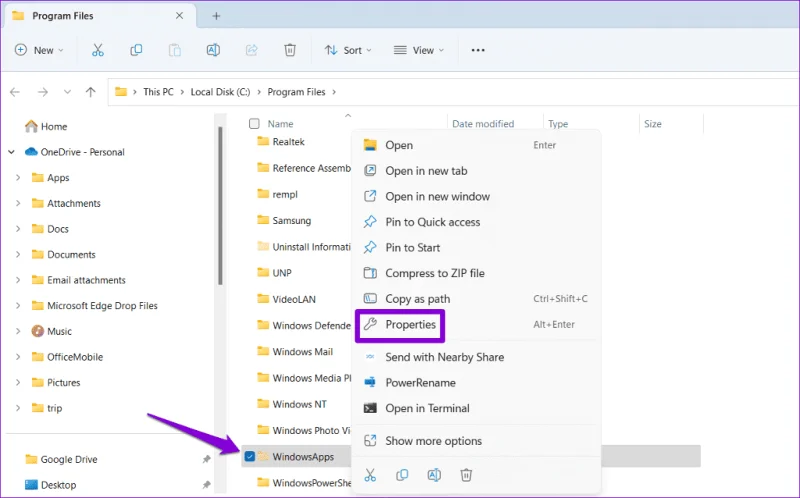
Task: Expand the Pictures folder node
Action: [x=18, y=382]
